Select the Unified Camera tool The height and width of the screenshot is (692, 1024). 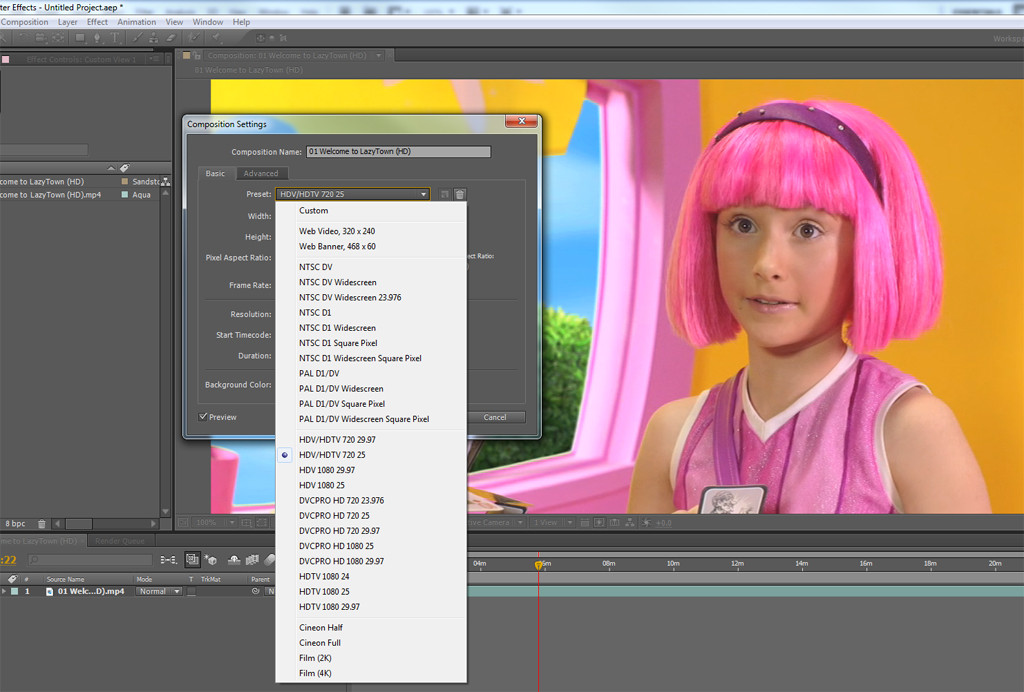point(40,38)
